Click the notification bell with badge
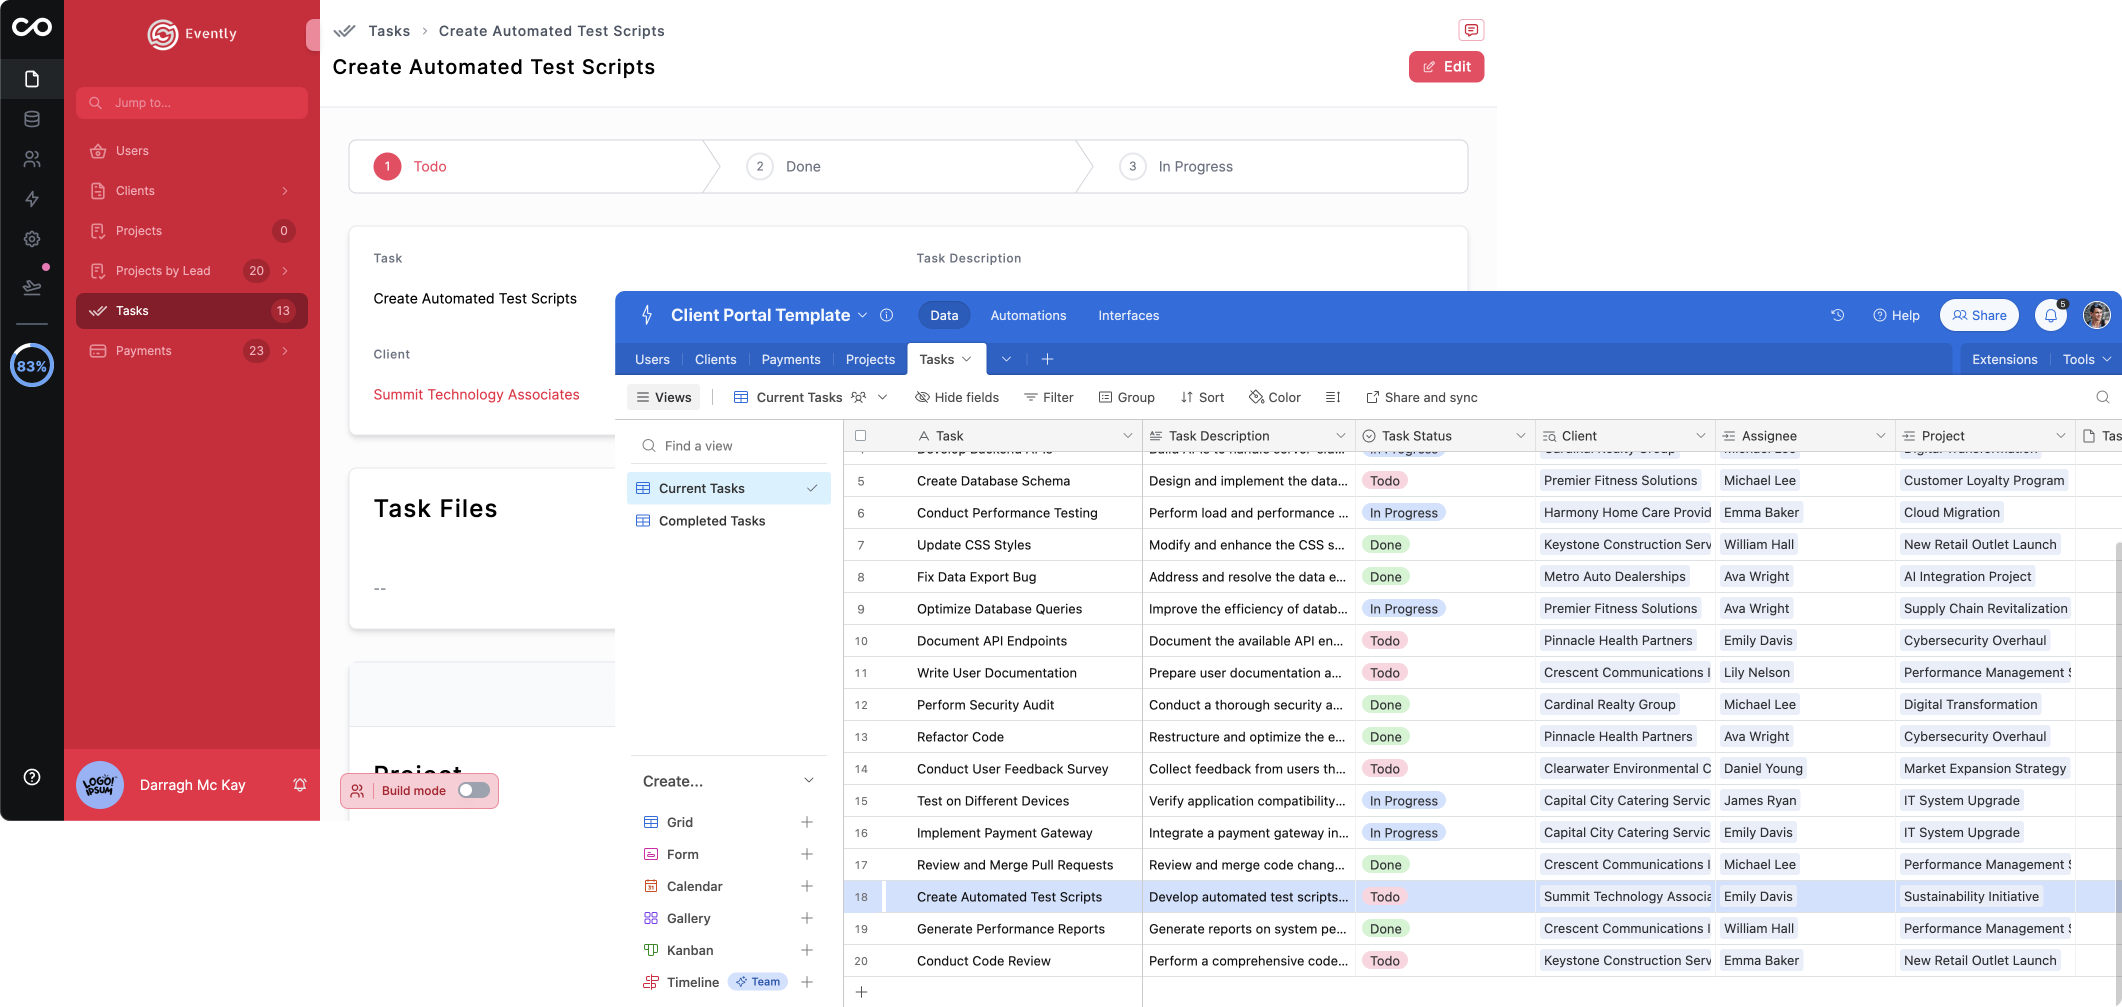The image size is (2122, 1007). [2050, 315]
